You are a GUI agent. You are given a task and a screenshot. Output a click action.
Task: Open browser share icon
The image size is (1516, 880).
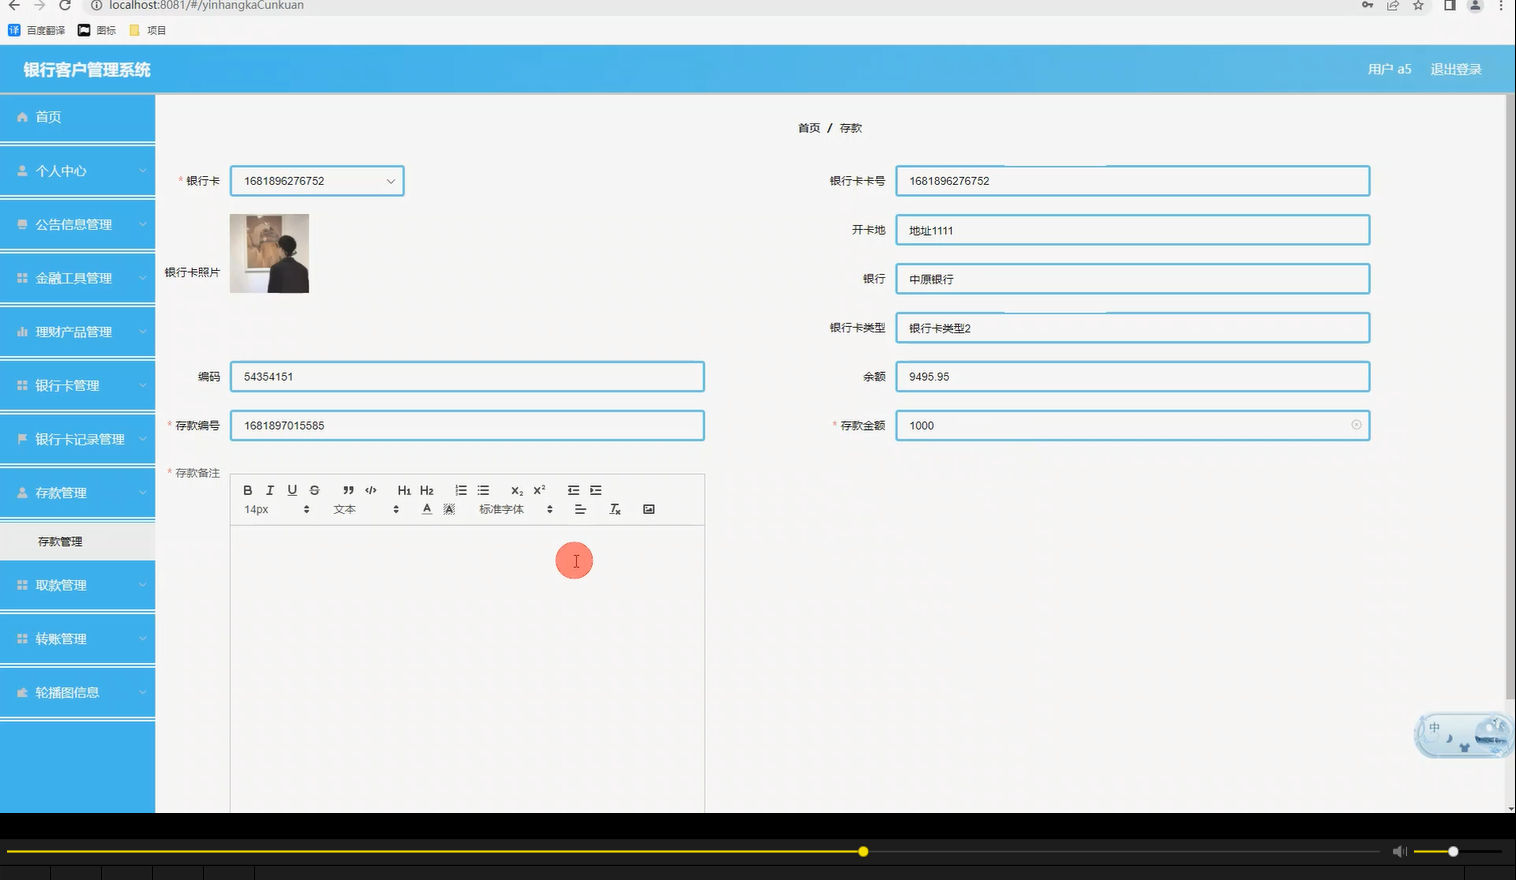pyautogui.click(x=1393, y=5)
